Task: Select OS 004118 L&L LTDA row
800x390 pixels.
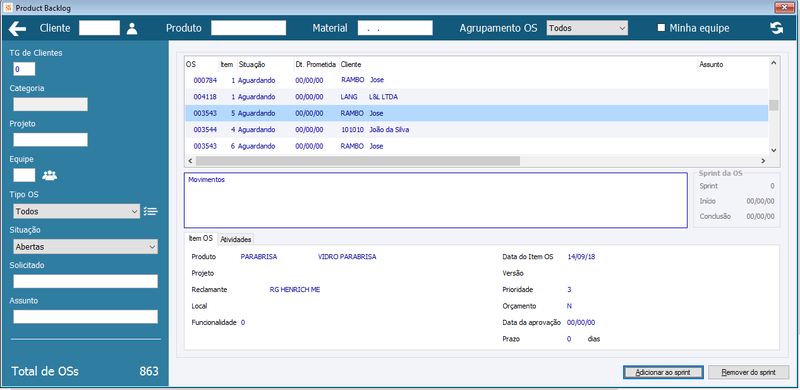Action: click(x=477, y=96)
